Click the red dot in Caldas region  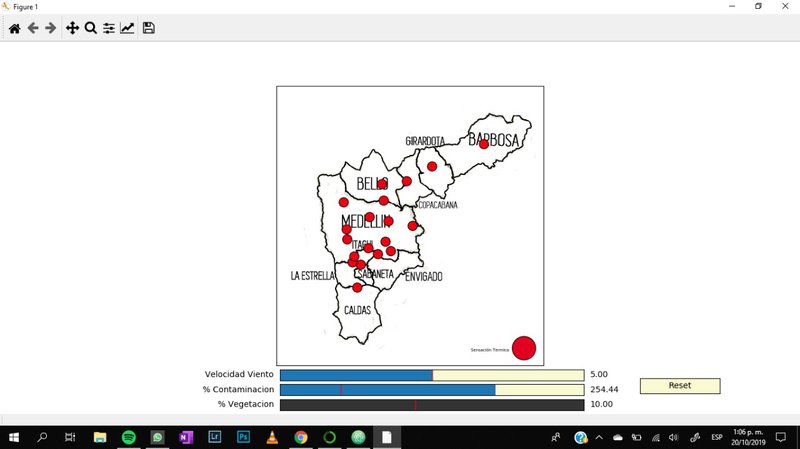(x=357, y=288)
